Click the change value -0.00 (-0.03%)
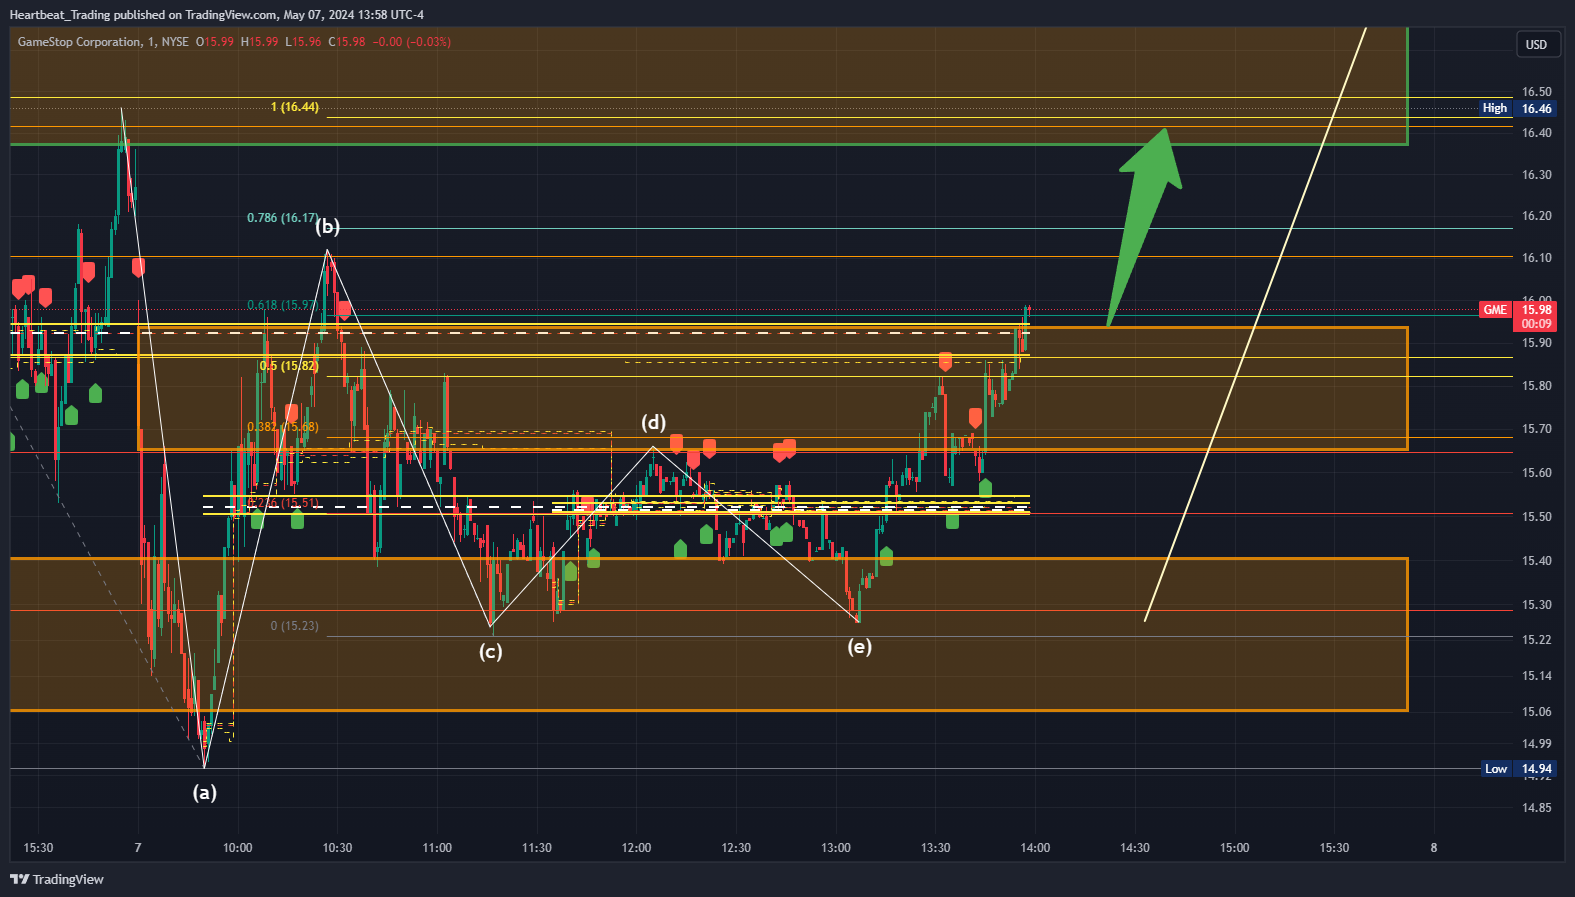This screenshot has height=897, width=1575. click(412, 42)
